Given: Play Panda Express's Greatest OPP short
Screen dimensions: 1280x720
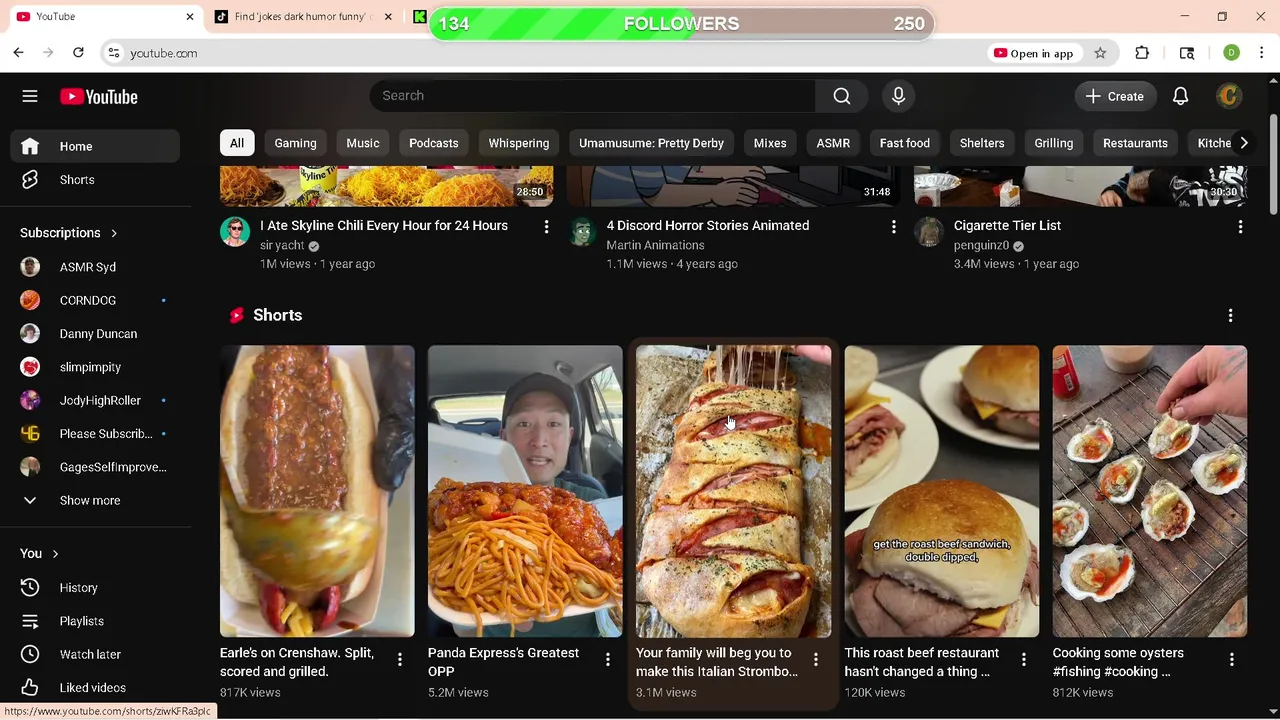Looking at the screenshot, I should tap(525, 491).
